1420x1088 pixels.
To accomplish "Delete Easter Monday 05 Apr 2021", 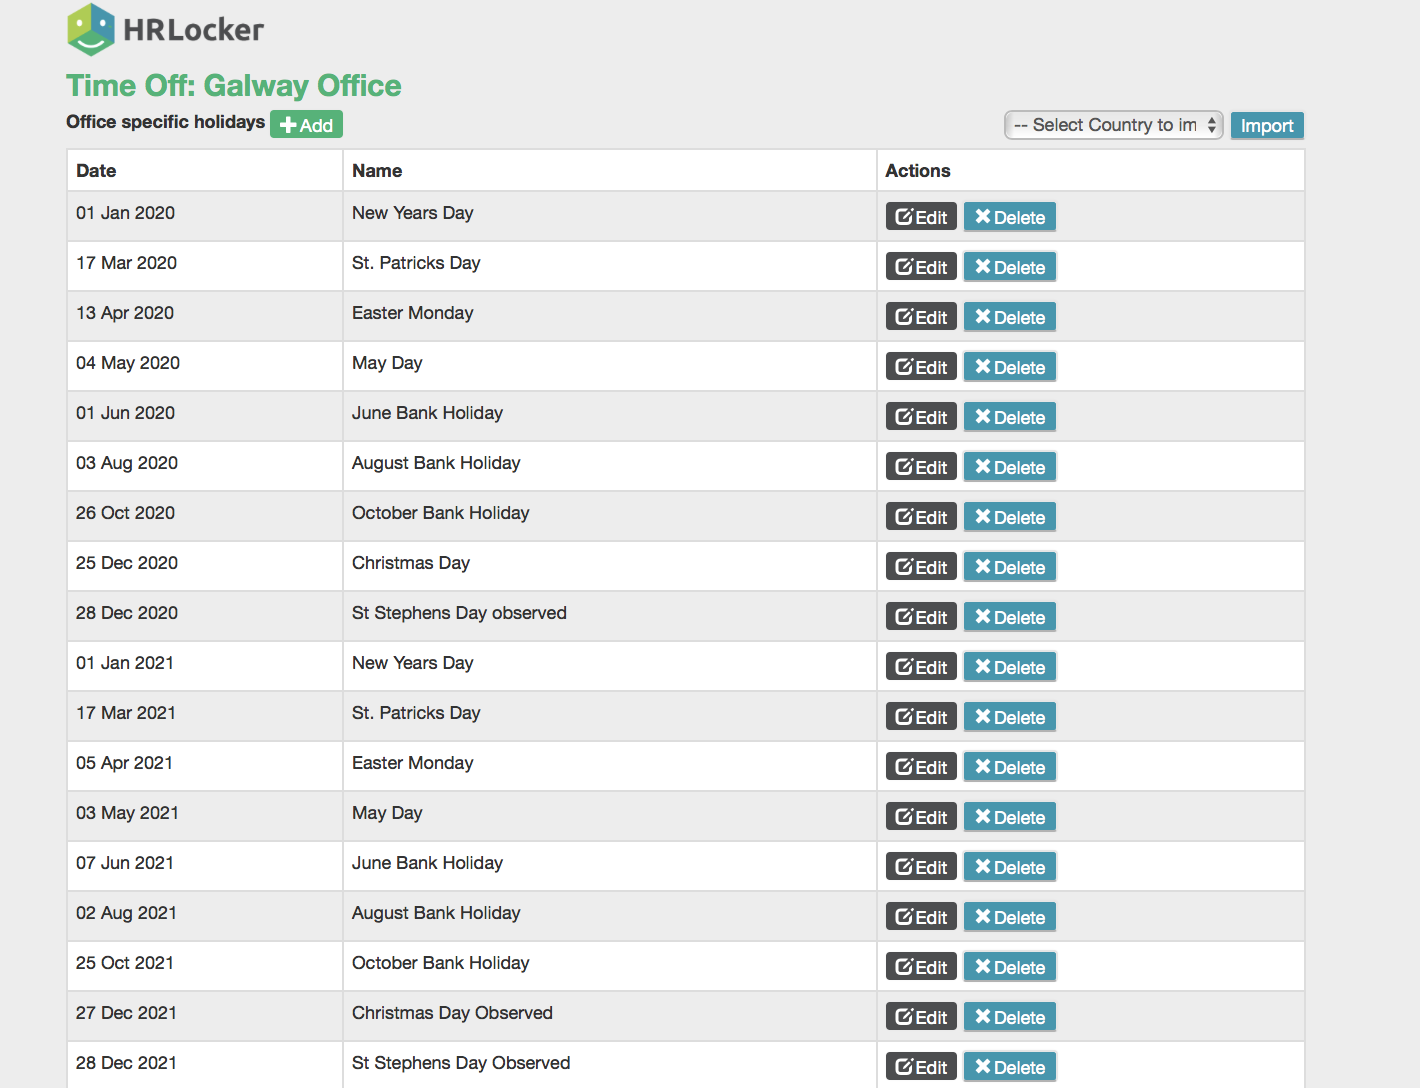I will (1010, 767).
